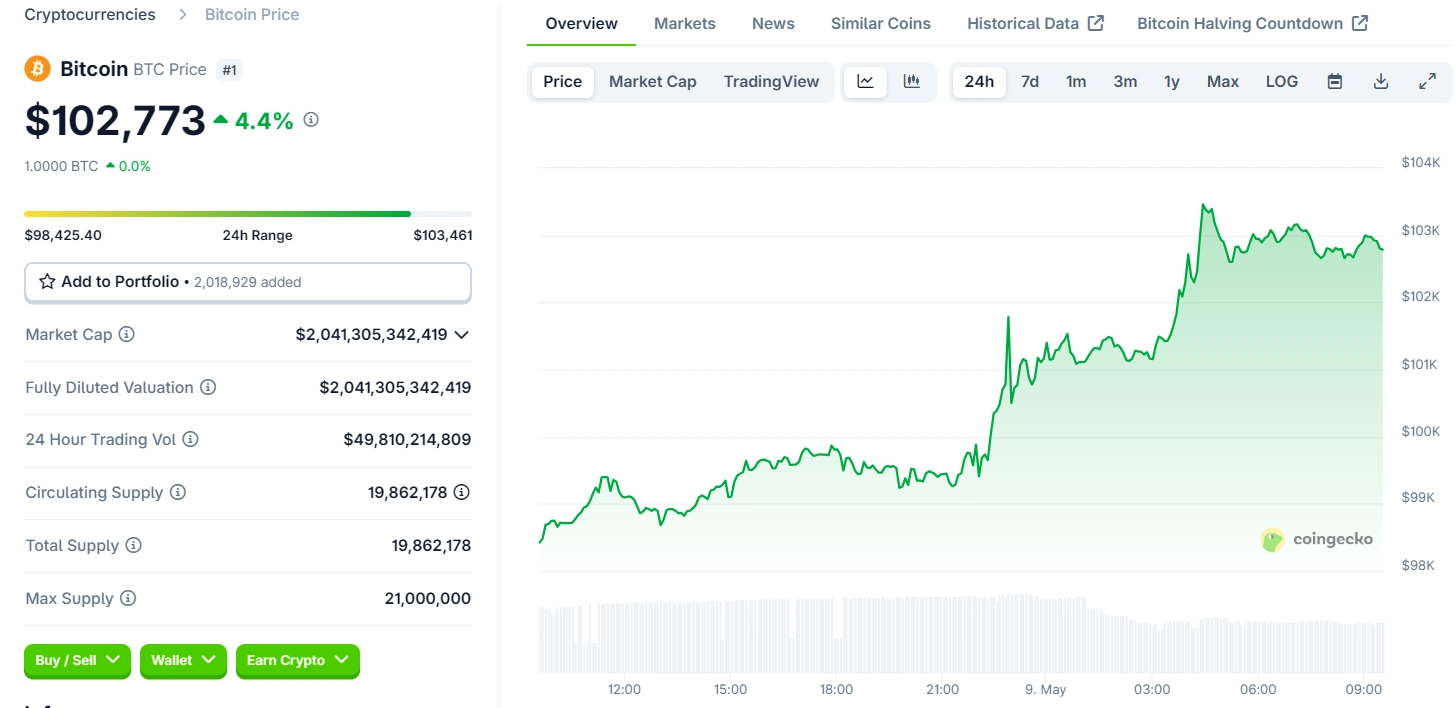The image size is (1456, 708).
Task: Expand the chart to fullscreen
Action: click(x=1428, y=82)
